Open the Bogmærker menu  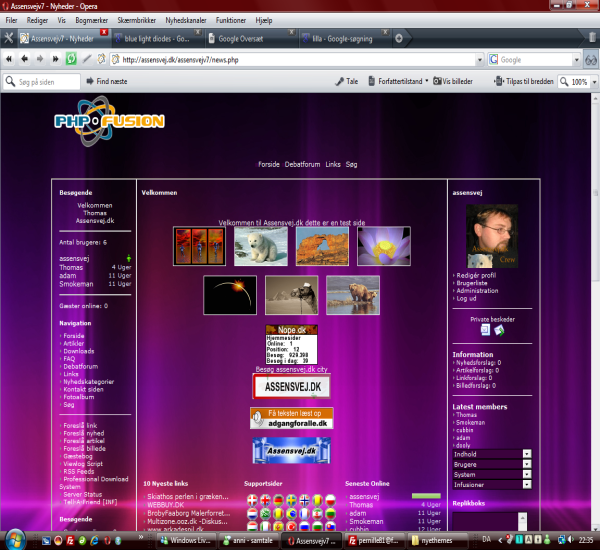click(91, 20)
